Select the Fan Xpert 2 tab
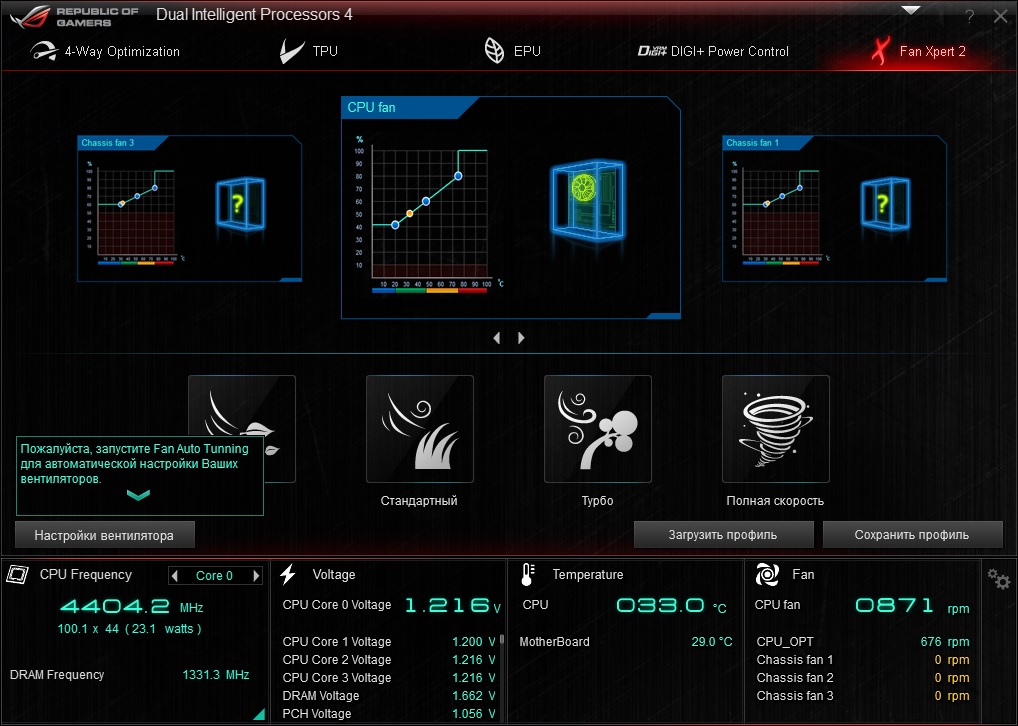This screenshot has width=1018, height=726. pos(919,51)
